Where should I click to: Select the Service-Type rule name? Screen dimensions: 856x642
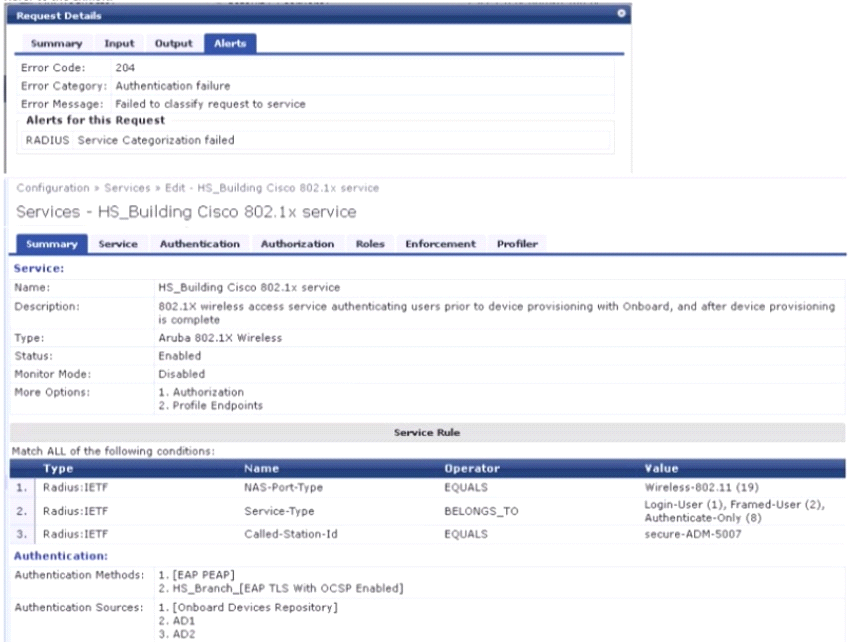pyautogui.click(x=280, y=512)
